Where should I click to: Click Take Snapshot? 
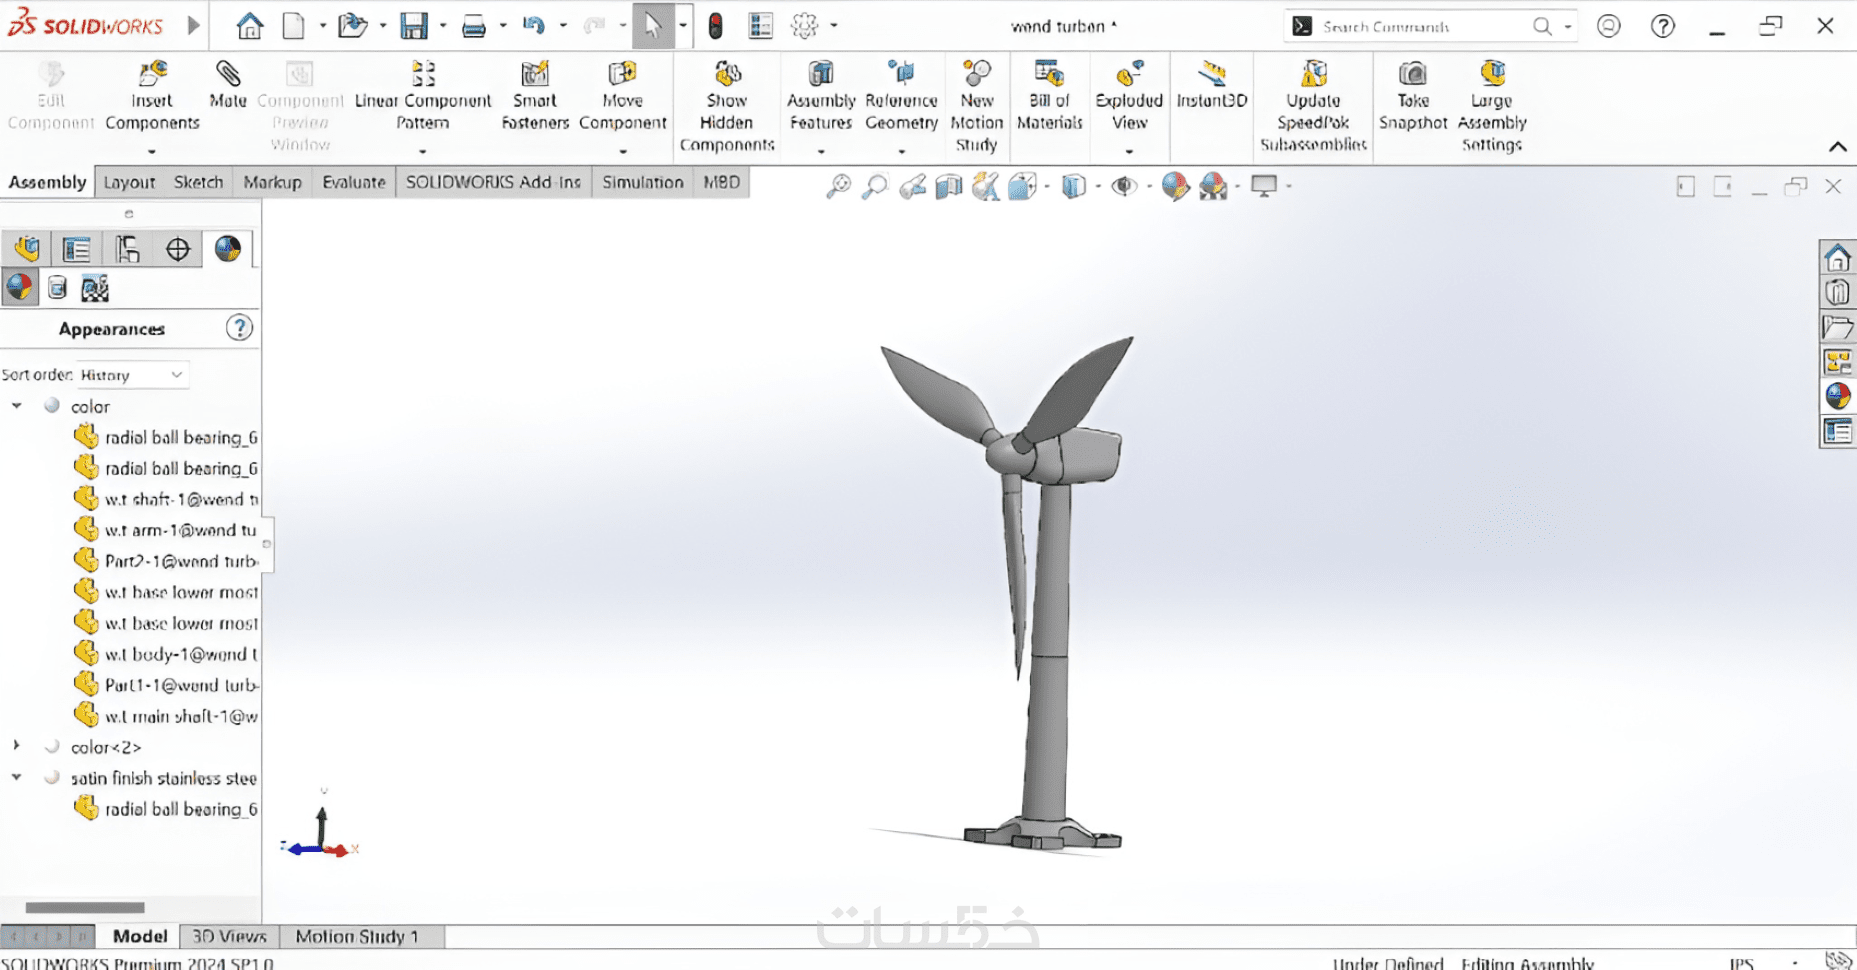tap(1413, 98)
